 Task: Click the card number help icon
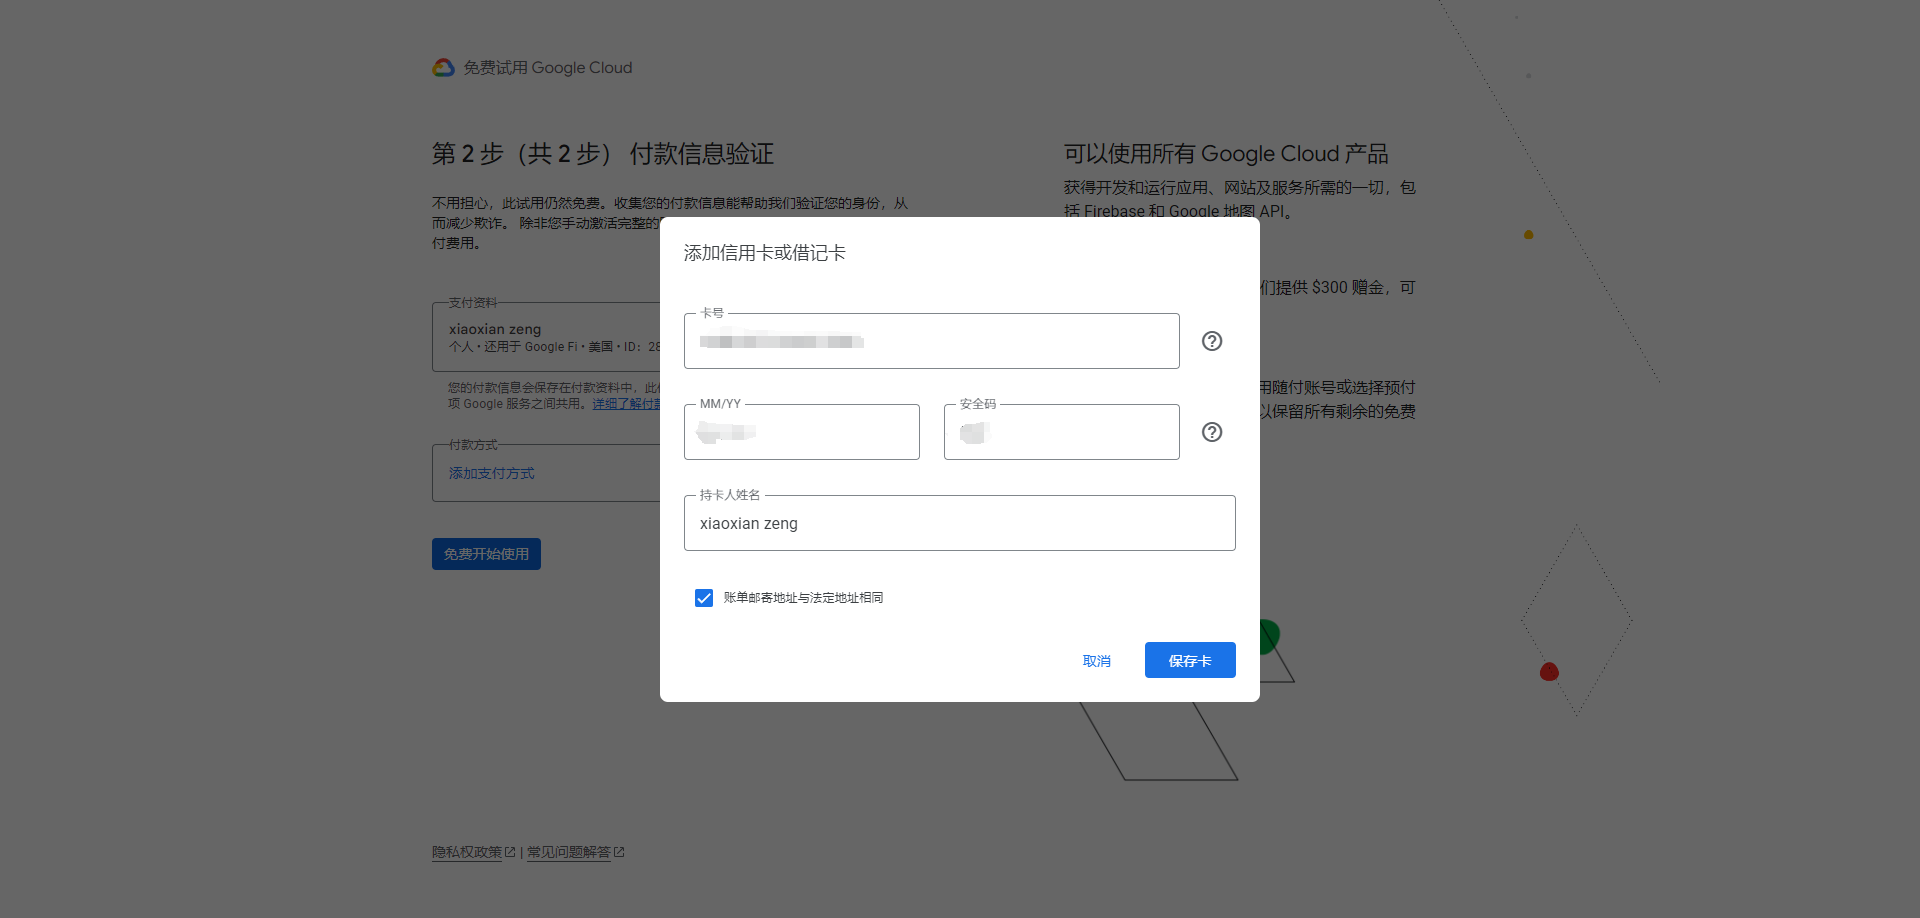point(1212,341)
